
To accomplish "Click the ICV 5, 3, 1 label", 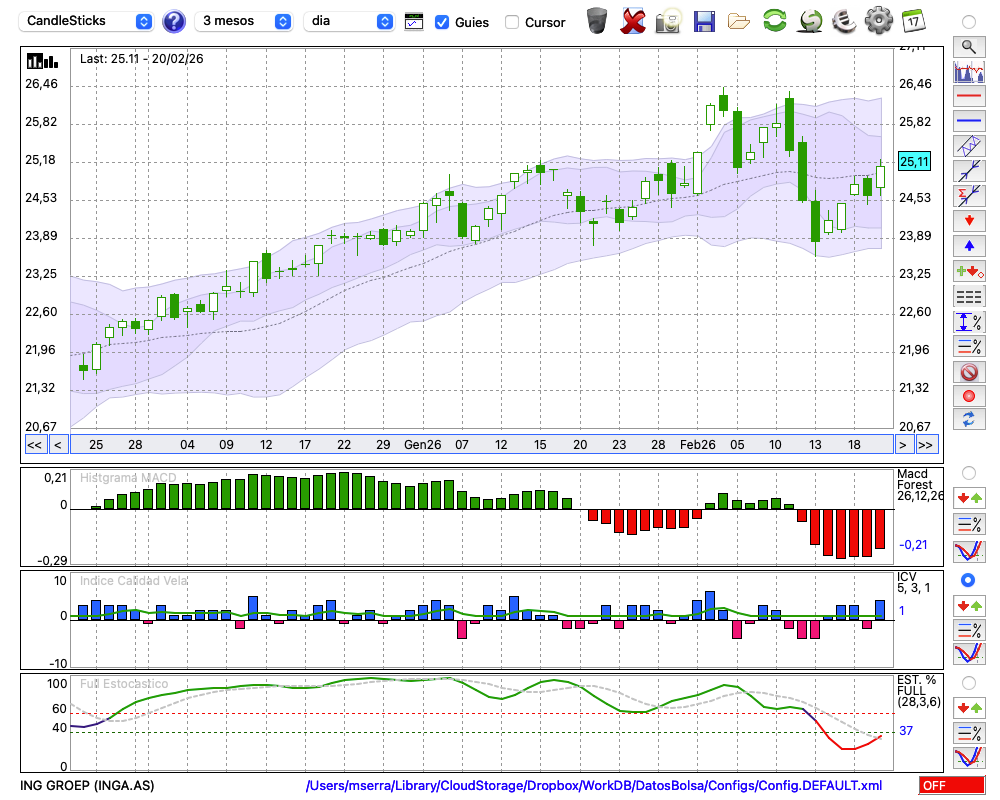I will (x=913, y=582).
